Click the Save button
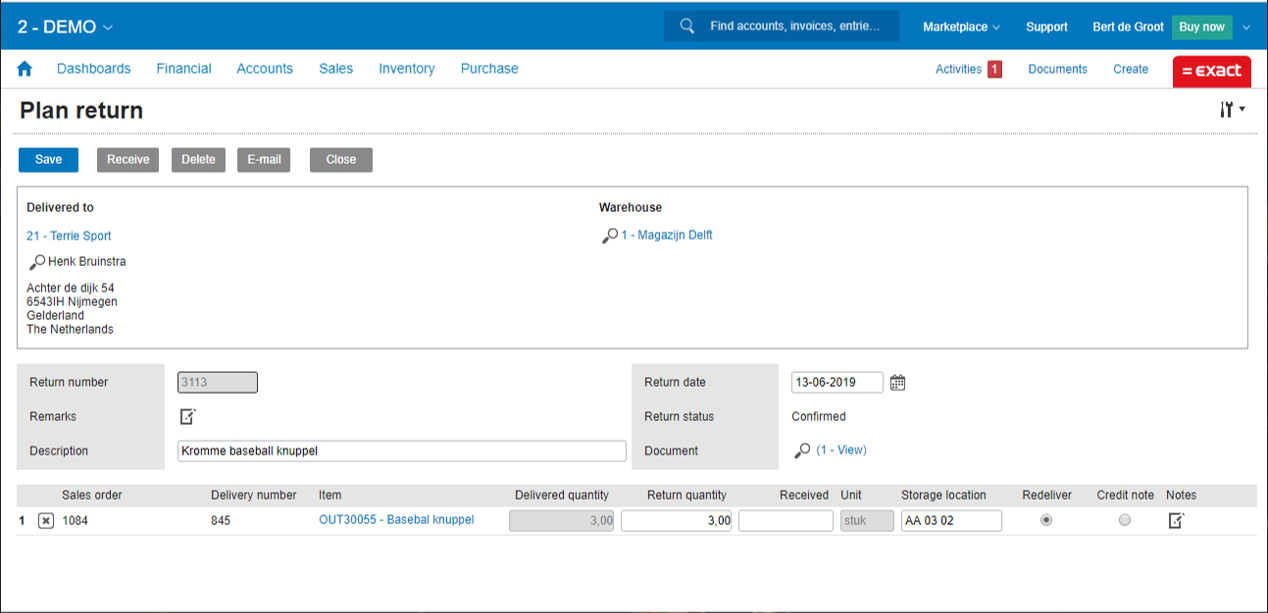The height and width of the screenshot is (613, 1268). pyautogui.click(x=48, y=160)
